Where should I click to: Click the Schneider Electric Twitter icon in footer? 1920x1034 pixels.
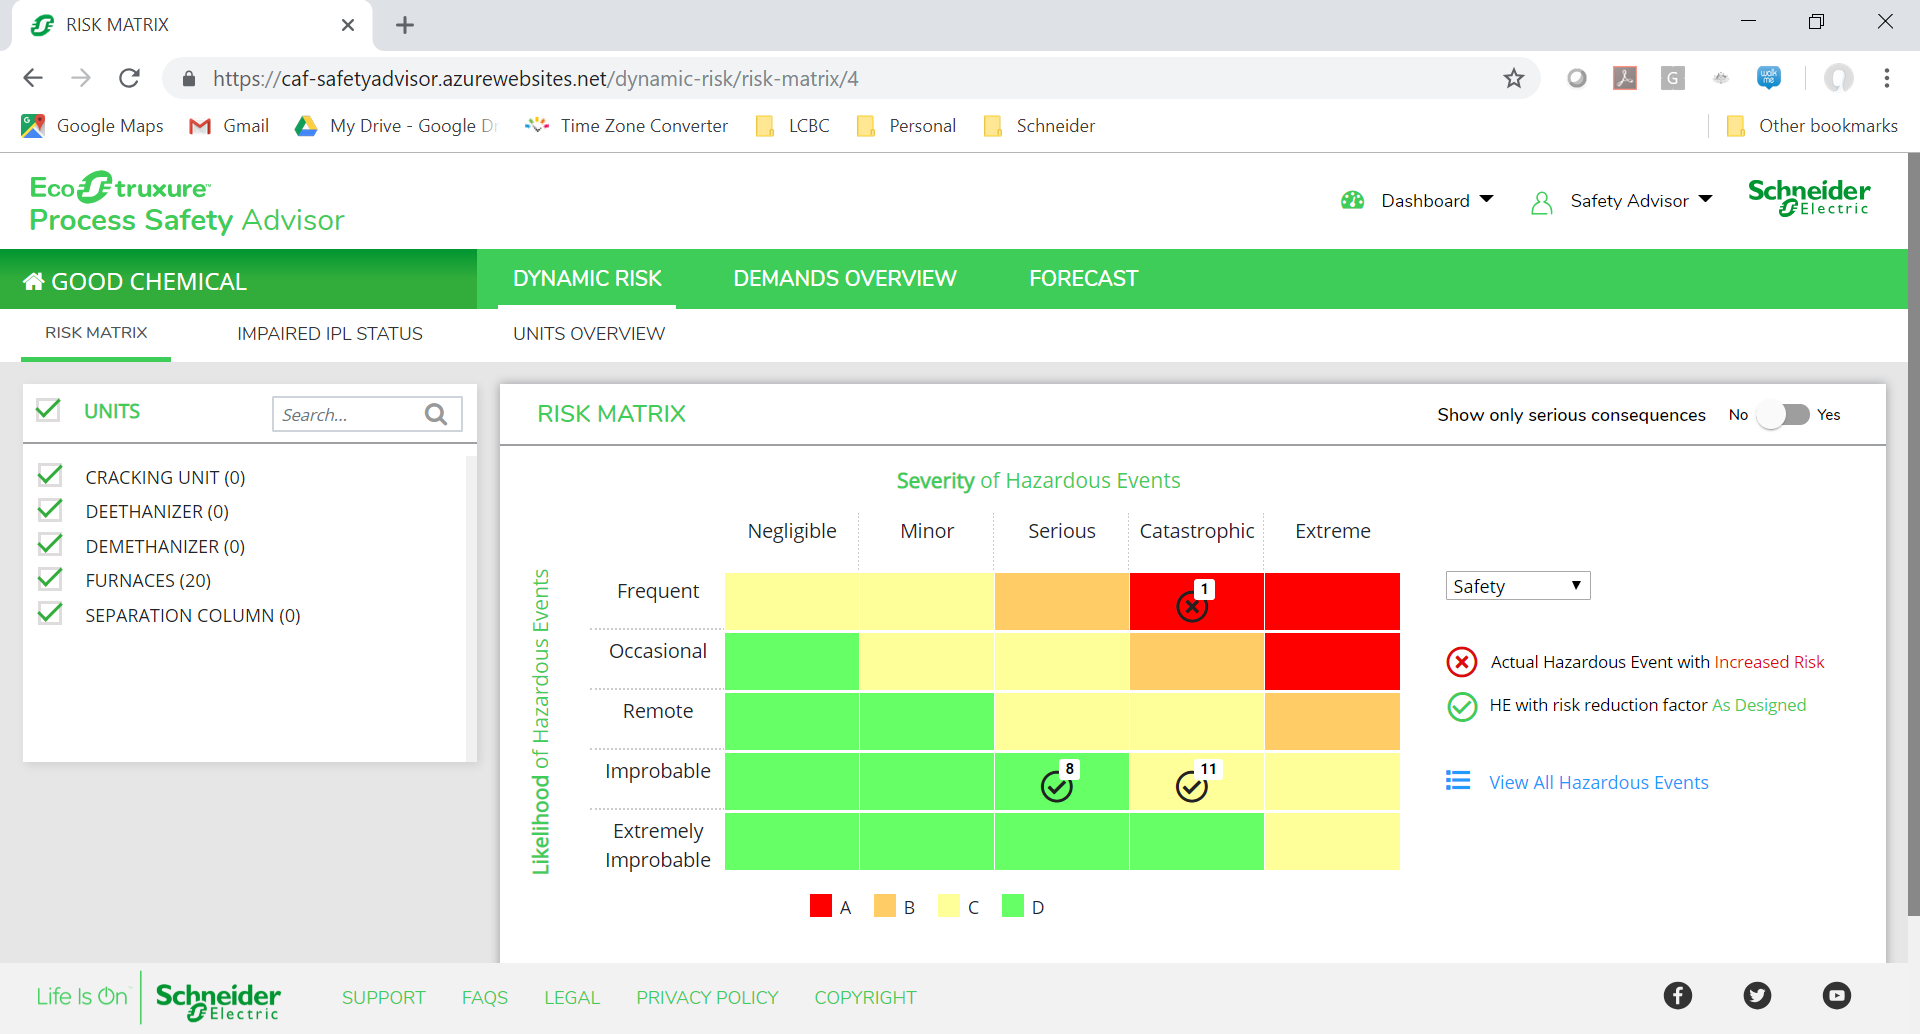(1757, 995)
